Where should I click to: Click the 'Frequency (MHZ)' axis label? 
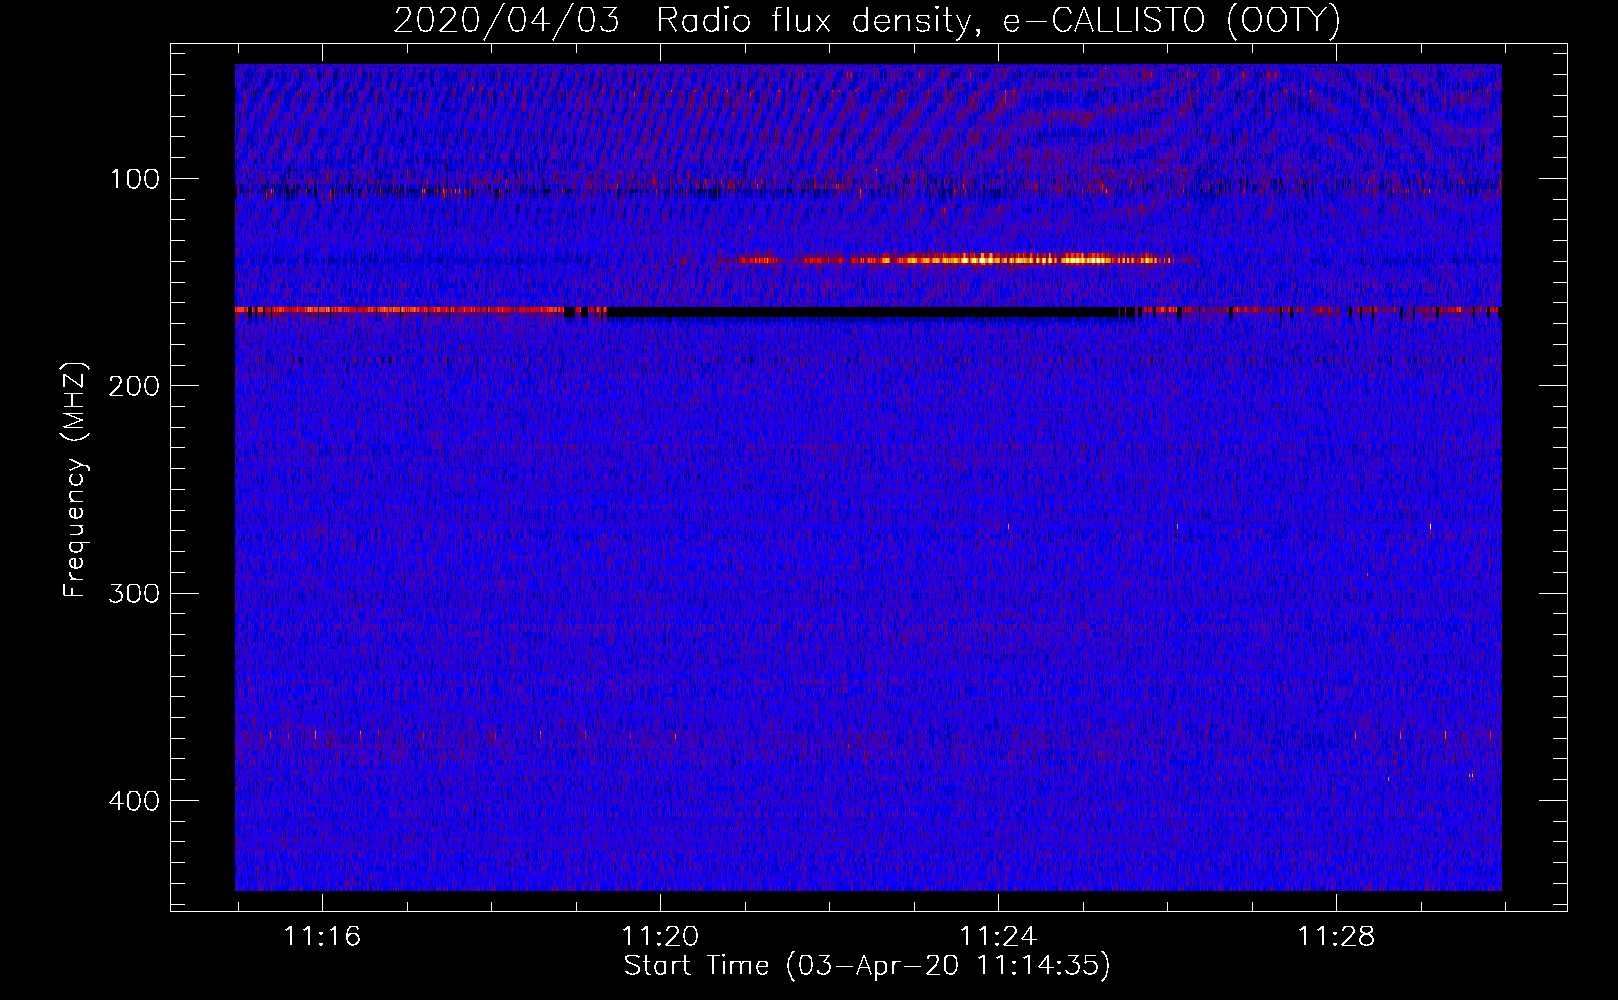75,480
